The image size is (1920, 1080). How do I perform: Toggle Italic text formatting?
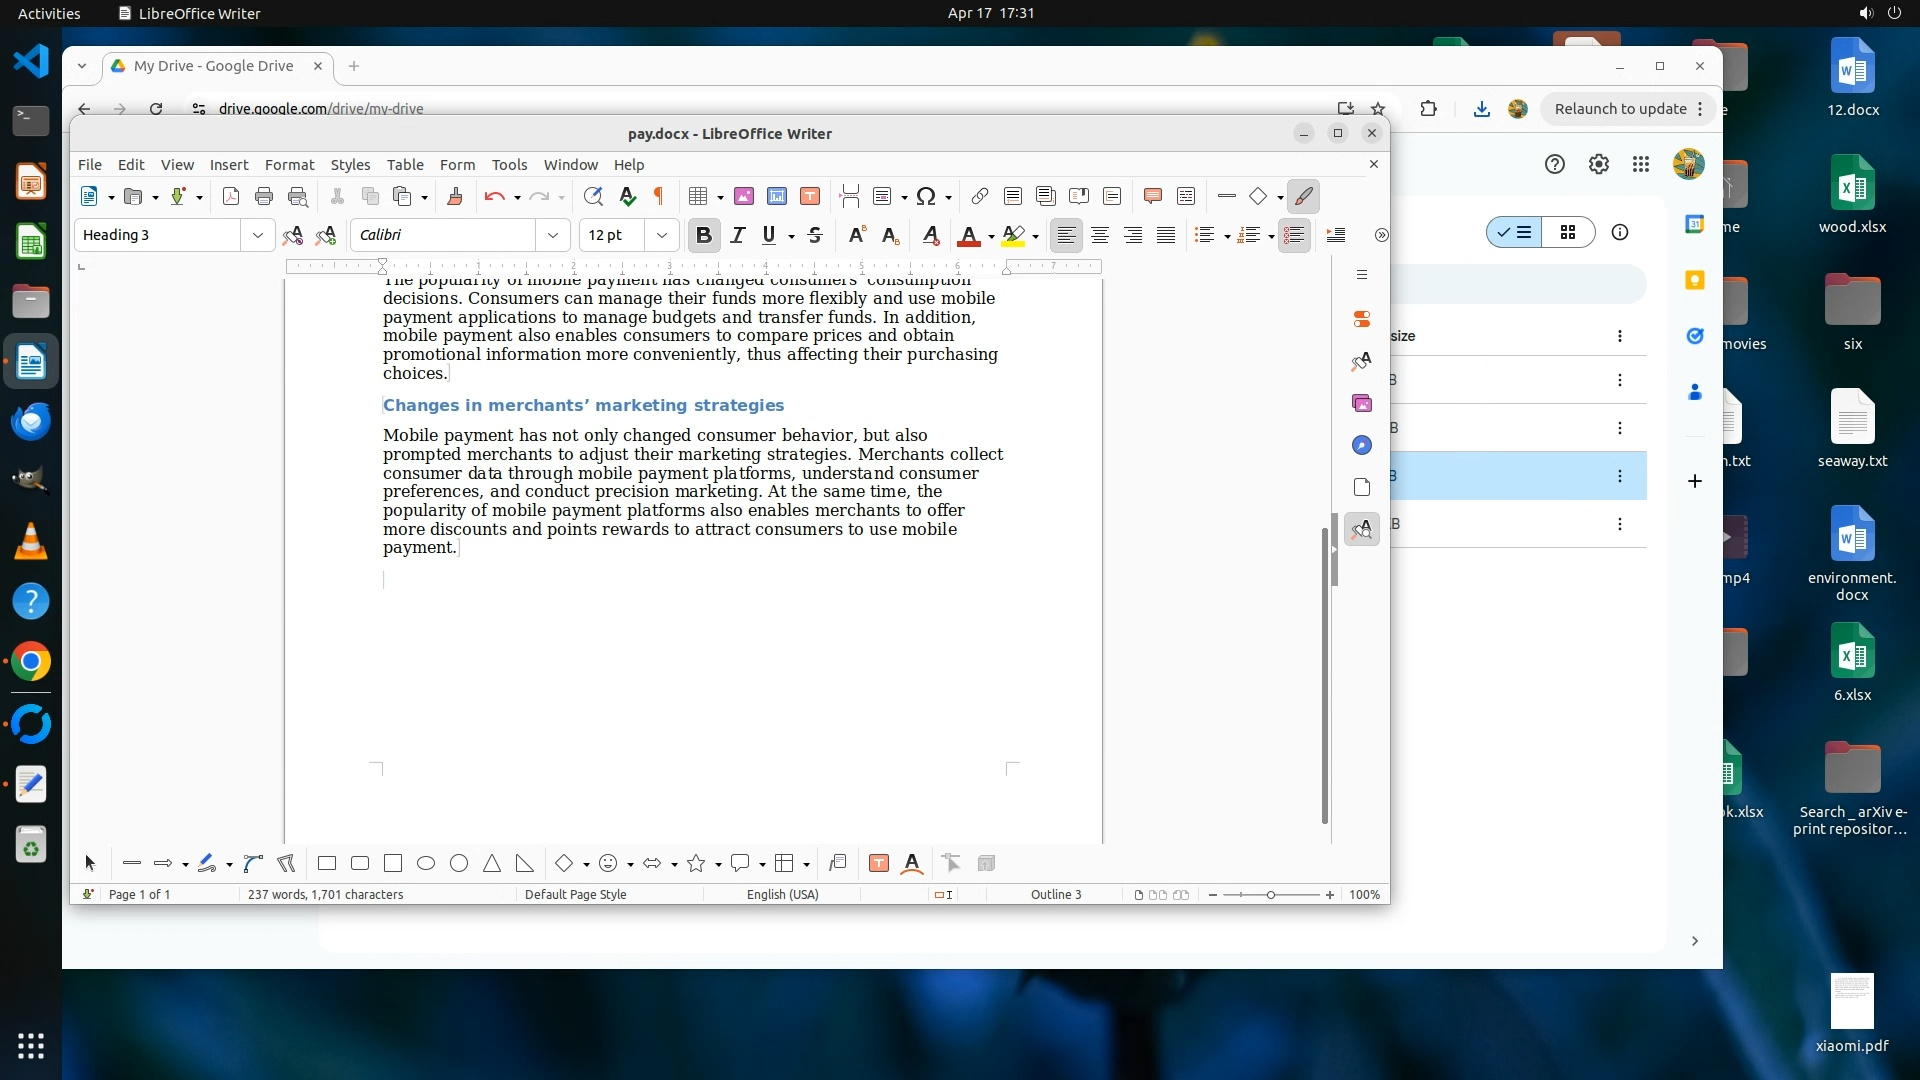point(738,235)
